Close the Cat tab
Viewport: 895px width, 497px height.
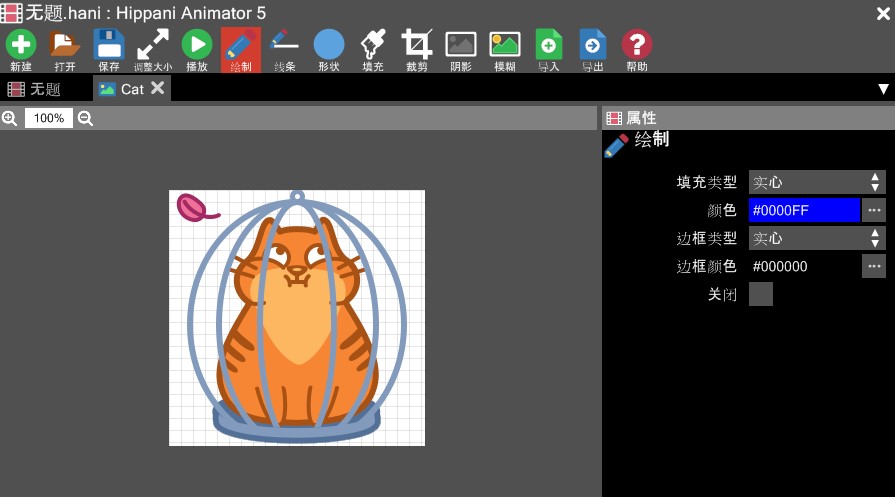(x=157, y=88)
